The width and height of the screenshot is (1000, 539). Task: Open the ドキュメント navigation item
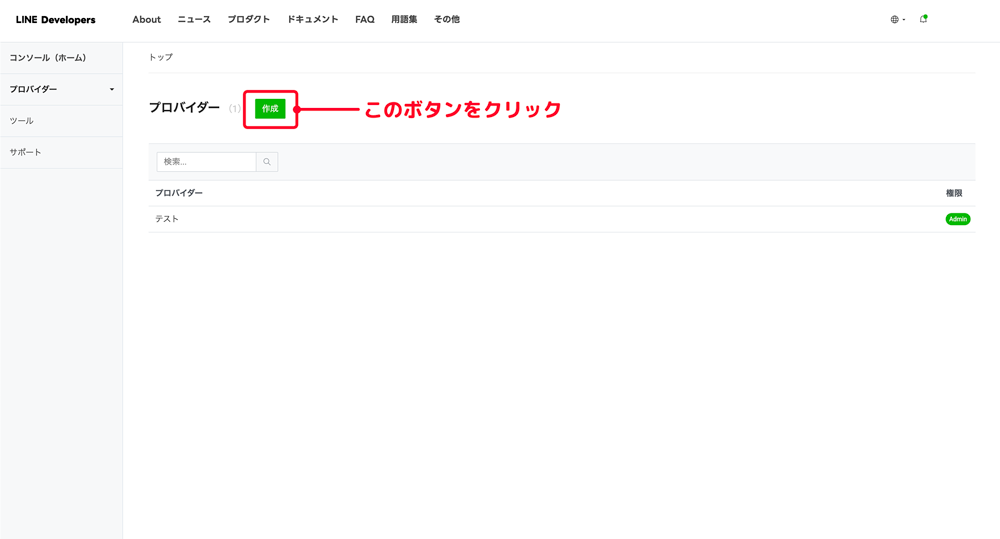click(x=312, y=20)
